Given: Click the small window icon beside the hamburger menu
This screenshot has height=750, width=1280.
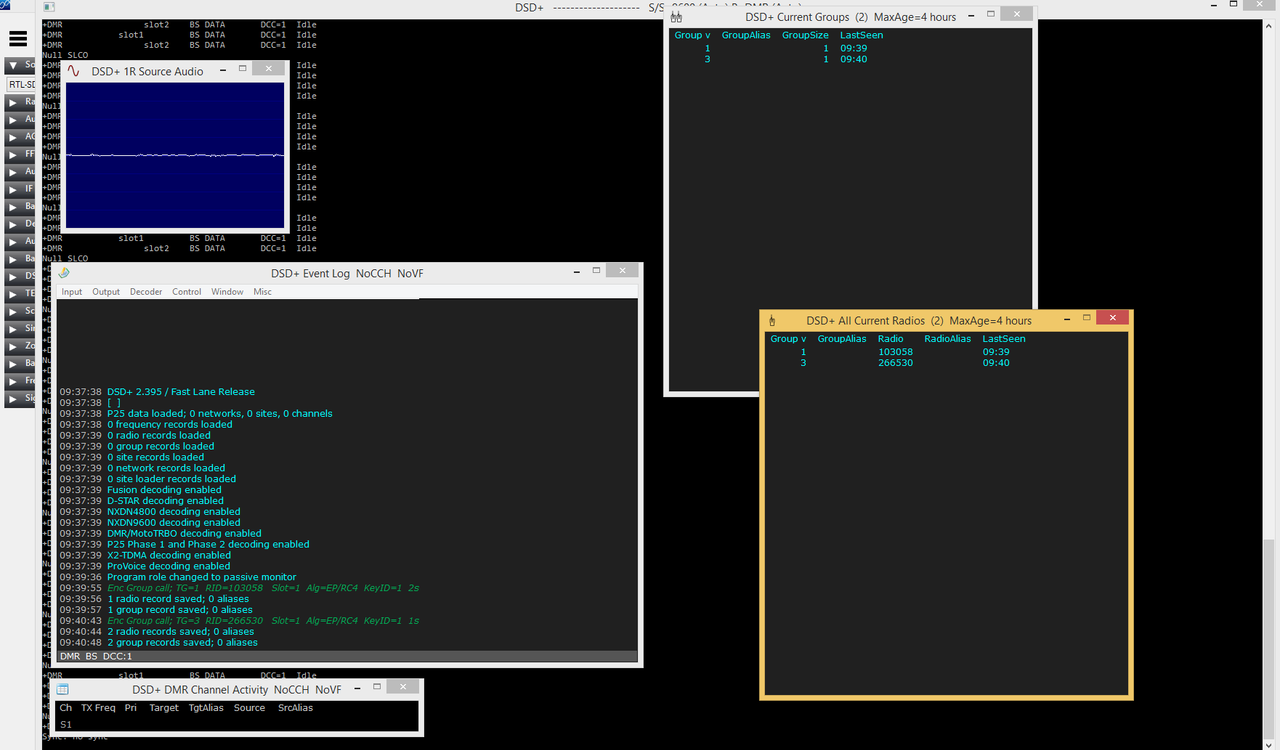Looking at the screenshot, I should click(x=47, y=7).
